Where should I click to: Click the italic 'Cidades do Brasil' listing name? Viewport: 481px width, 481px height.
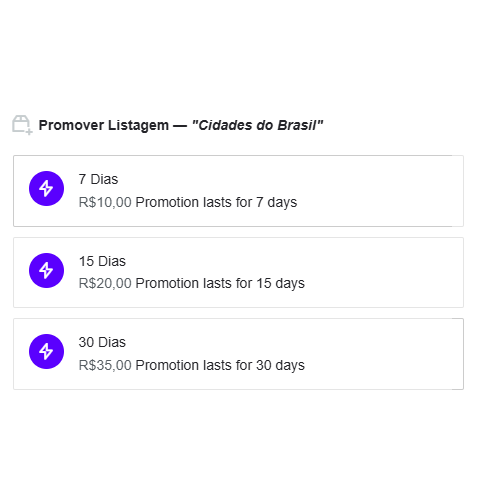point(257,125)
